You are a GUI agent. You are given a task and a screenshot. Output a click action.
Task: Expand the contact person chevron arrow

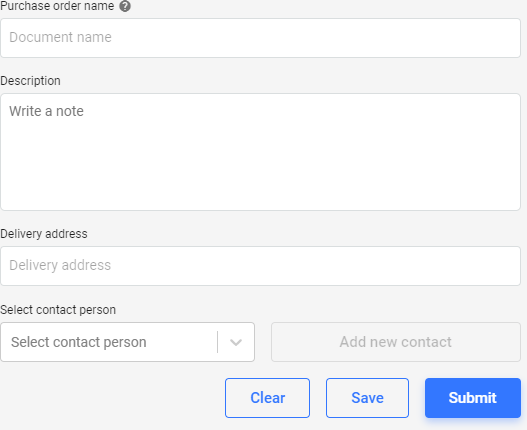(x=236, y=342)
